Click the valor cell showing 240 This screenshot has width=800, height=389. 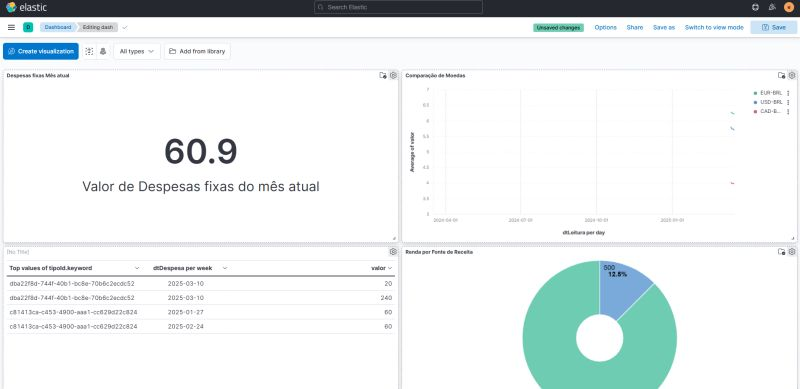(x=386, y=298)
